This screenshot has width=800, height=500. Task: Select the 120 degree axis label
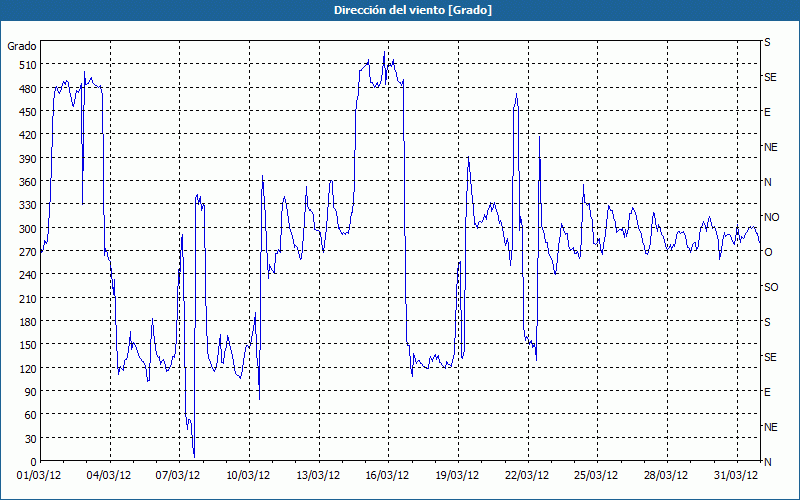pyautogui.click(x=28, y=368)
